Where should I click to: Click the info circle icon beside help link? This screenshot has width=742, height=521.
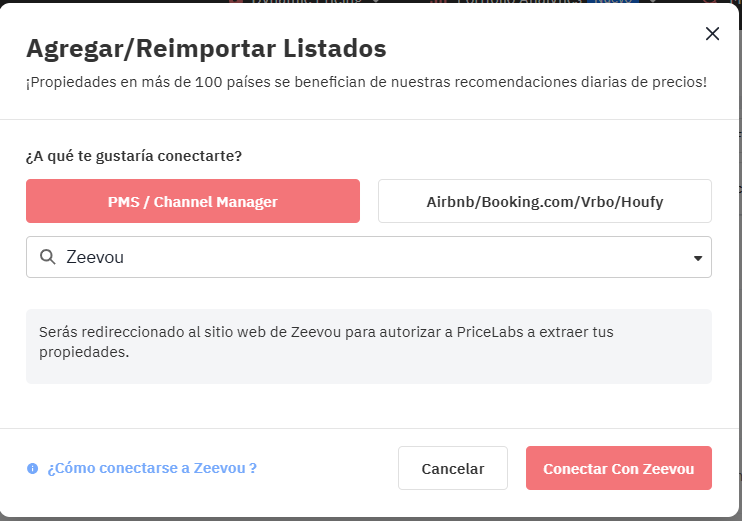(x=33, y=468)
